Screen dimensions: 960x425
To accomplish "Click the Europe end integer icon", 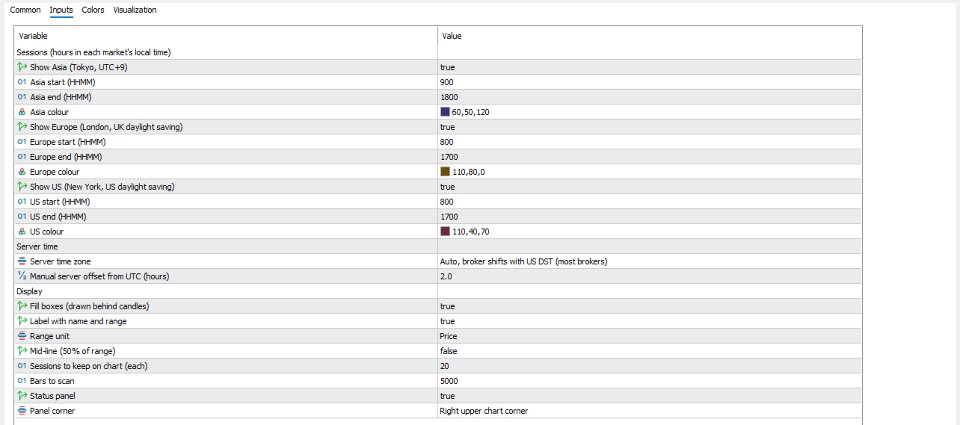I will coord(23,157).
